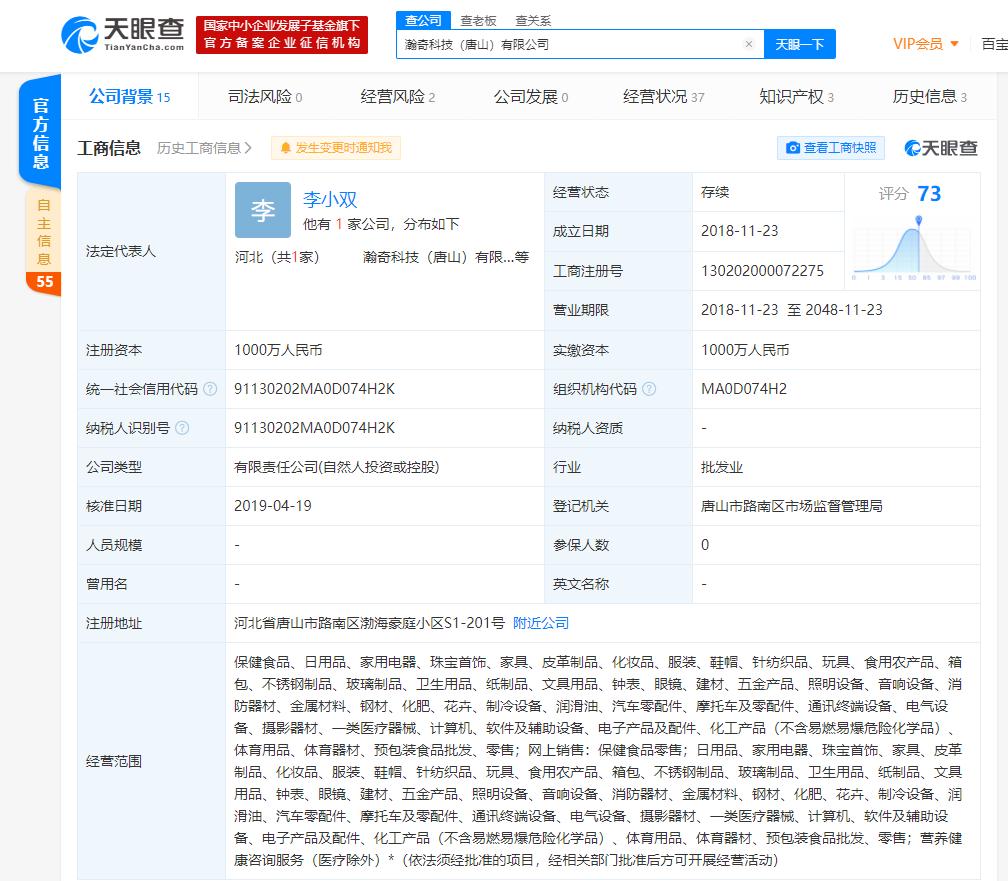Open the 经营风险 tab
This screenshot has height=881, width=1008.
point(397,96)
